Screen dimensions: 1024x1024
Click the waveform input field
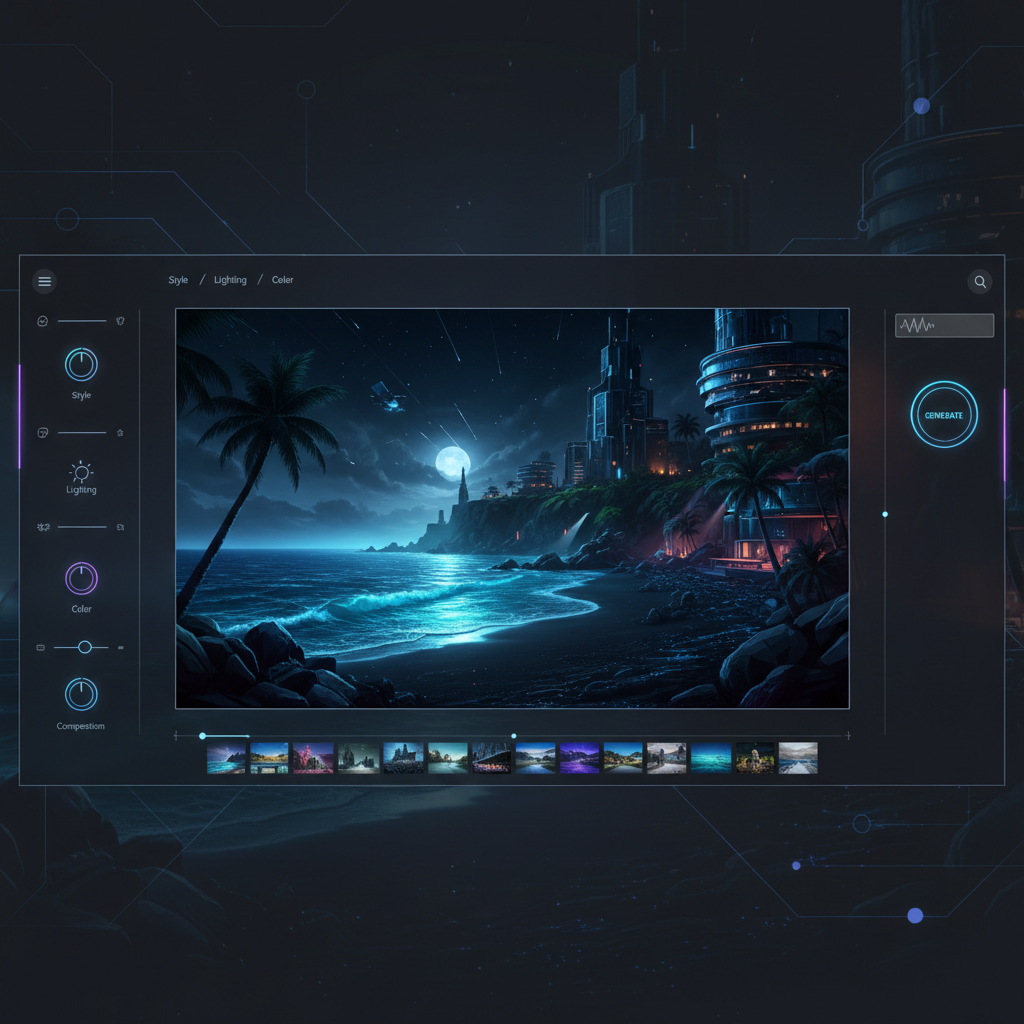(x=944, y=325)
